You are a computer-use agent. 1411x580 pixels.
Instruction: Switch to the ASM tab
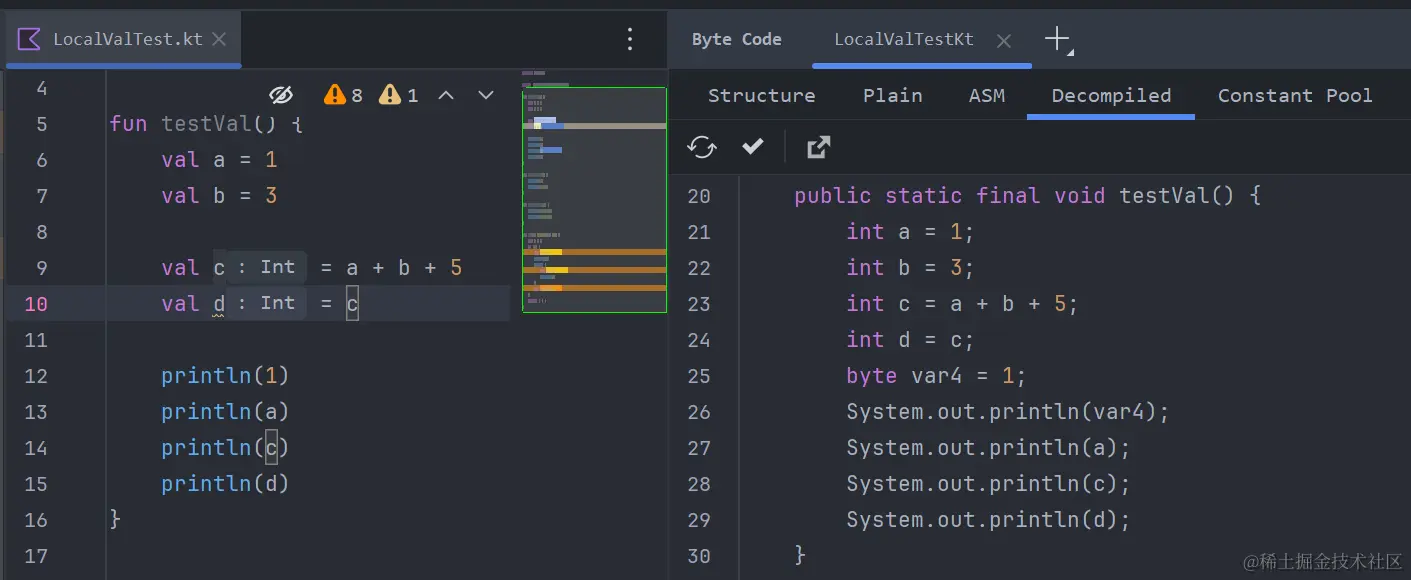pos(986,96)
